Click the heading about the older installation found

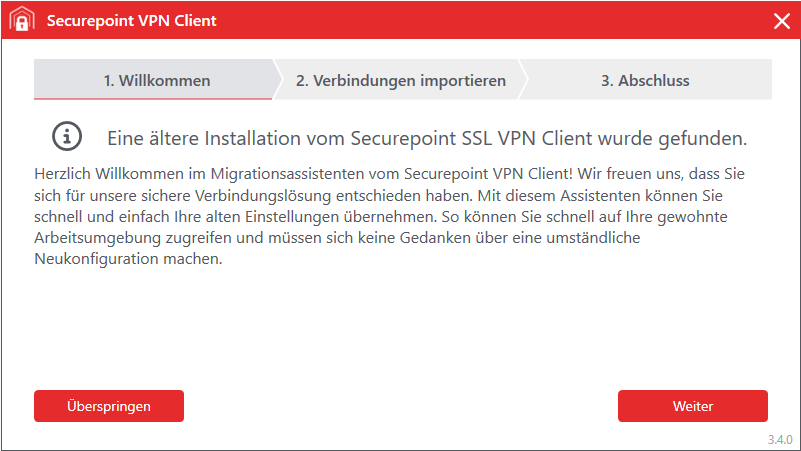[x=427, y=136]
